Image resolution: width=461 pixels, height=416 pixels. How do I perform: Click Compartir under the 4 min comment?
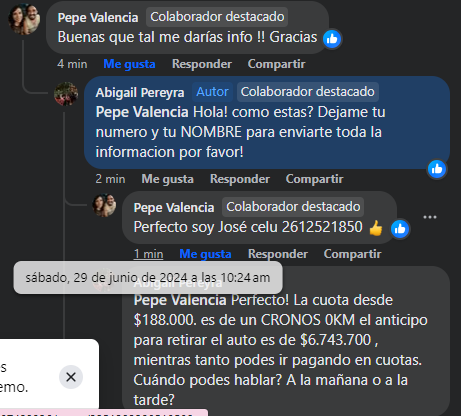point(276,64)
